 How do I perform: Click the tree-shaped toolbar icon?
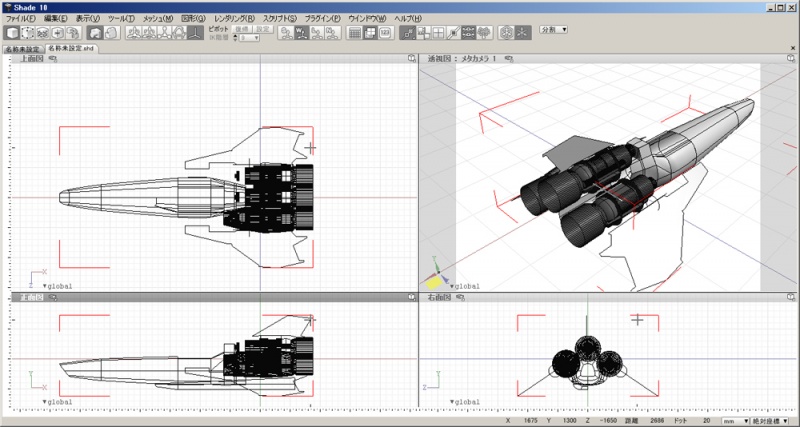tap(484, 33)
